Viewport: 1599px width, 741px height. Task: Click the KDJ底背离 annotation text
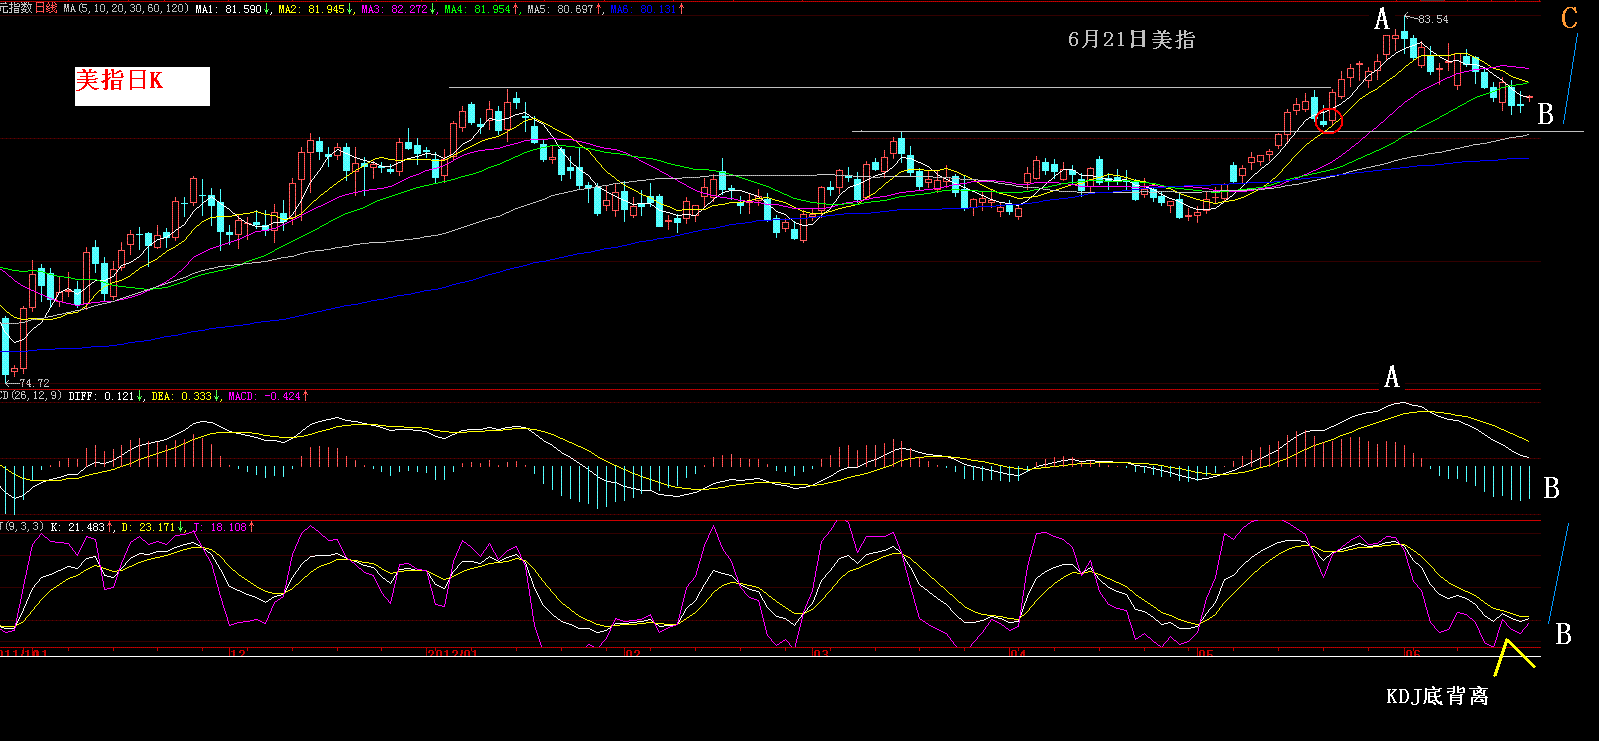1437,696
